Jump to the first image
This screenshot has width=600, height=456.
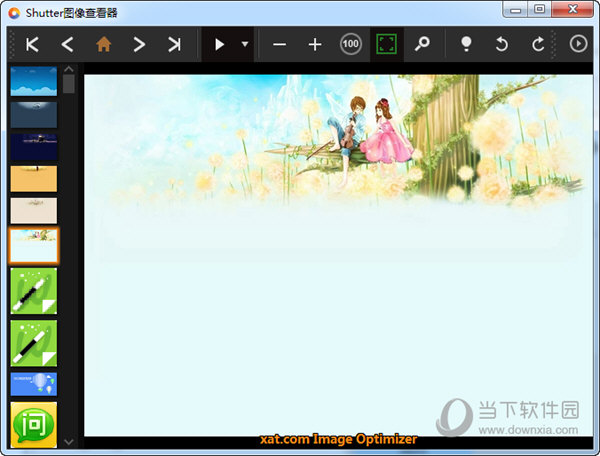[x=32, y=45]
